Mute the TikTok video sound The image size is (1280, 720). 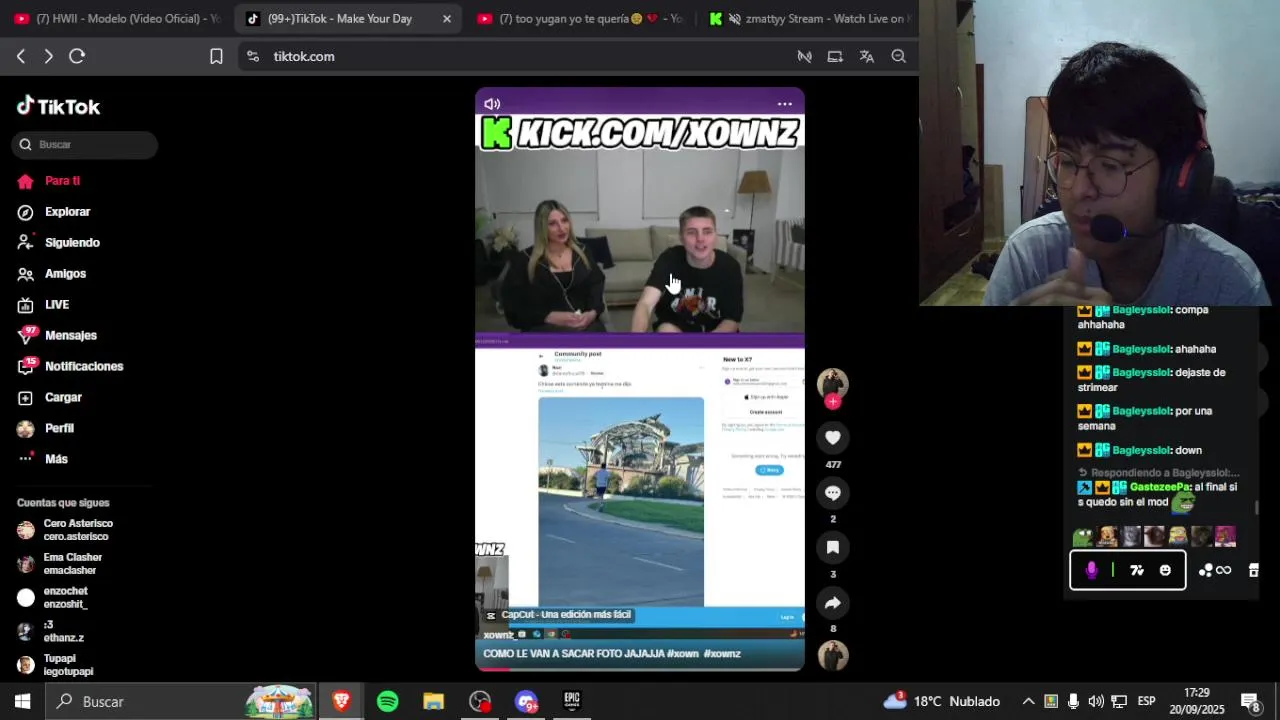coord(492,104)
